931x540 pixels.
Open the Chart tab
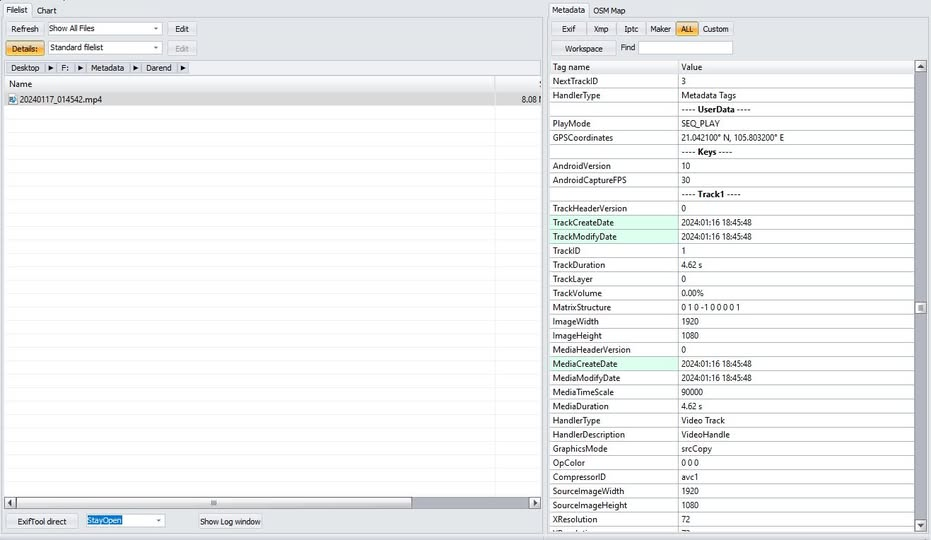tap(47, 10)
